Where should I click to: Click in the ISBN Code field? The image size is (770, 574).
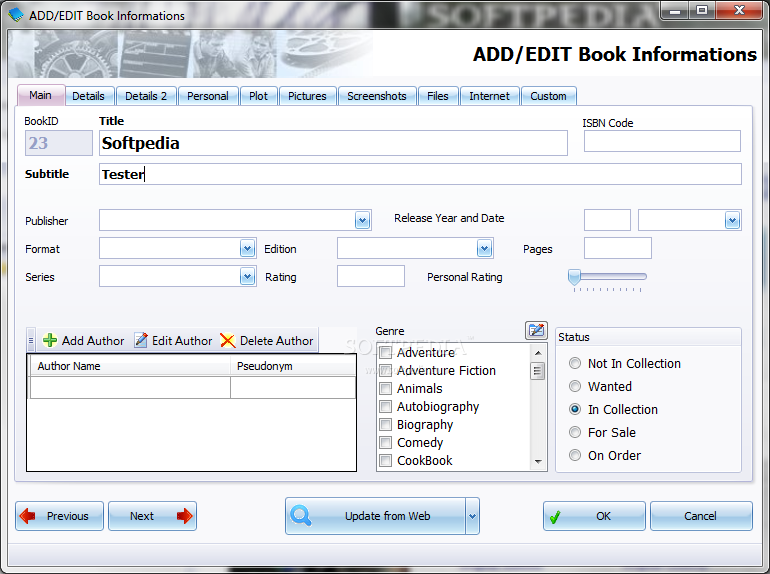pos(662,141)
